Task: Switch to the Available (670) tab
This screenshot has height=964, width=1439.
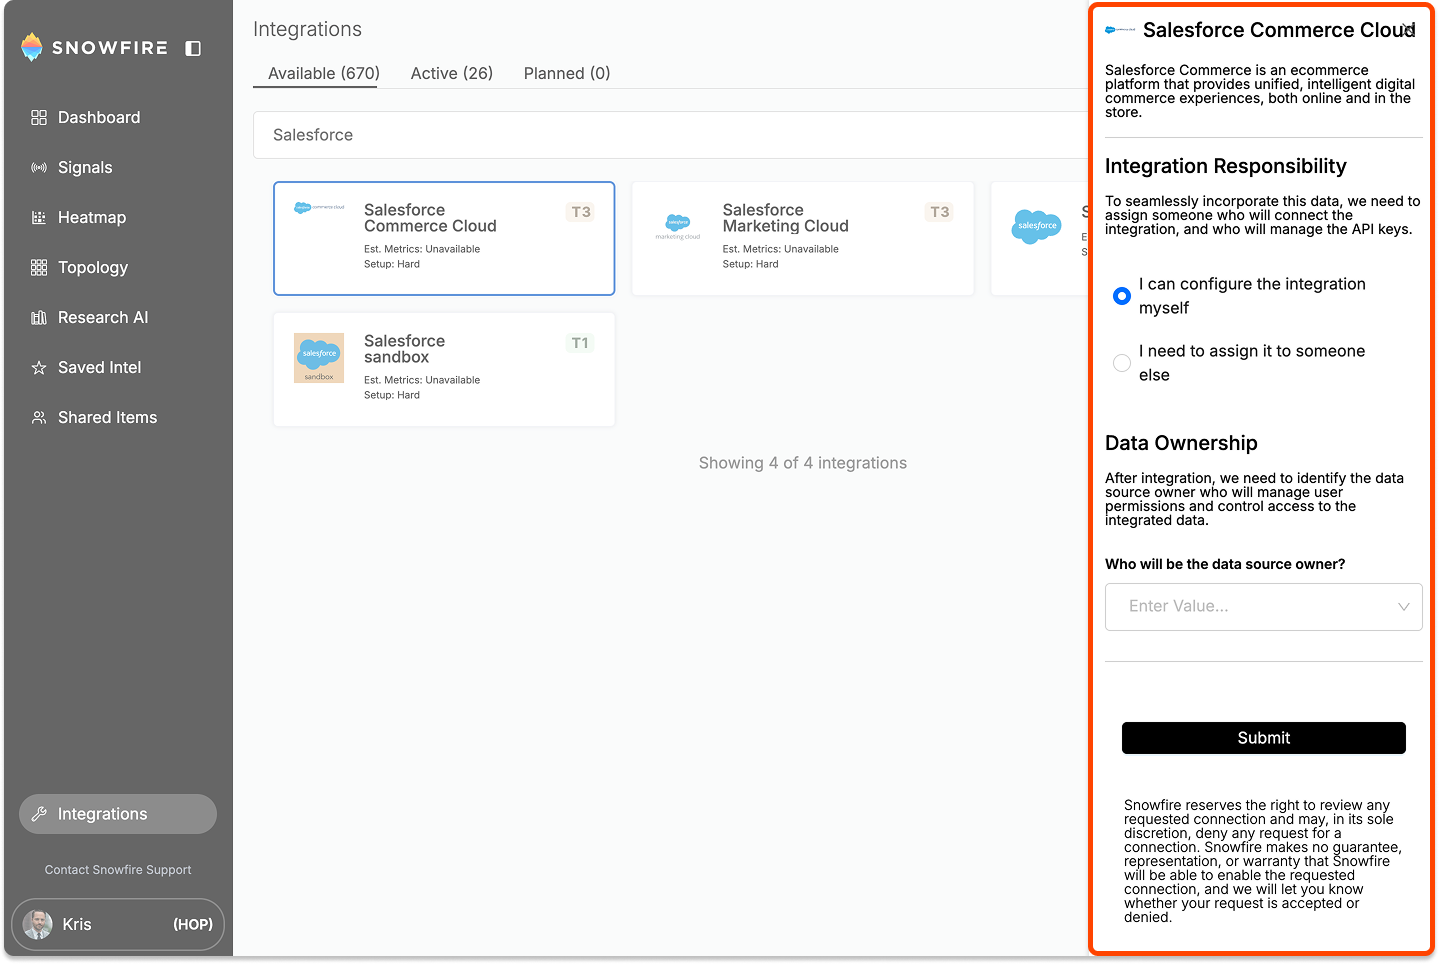Action: click(324, 73)
